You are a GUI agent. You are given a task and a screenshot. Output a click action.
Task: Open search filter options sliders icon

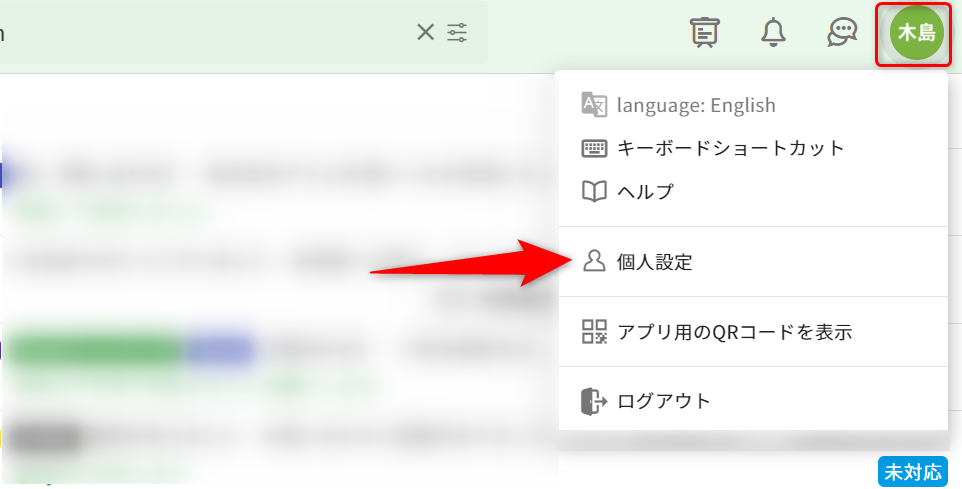pyautogui.click(x=457, y=32)
